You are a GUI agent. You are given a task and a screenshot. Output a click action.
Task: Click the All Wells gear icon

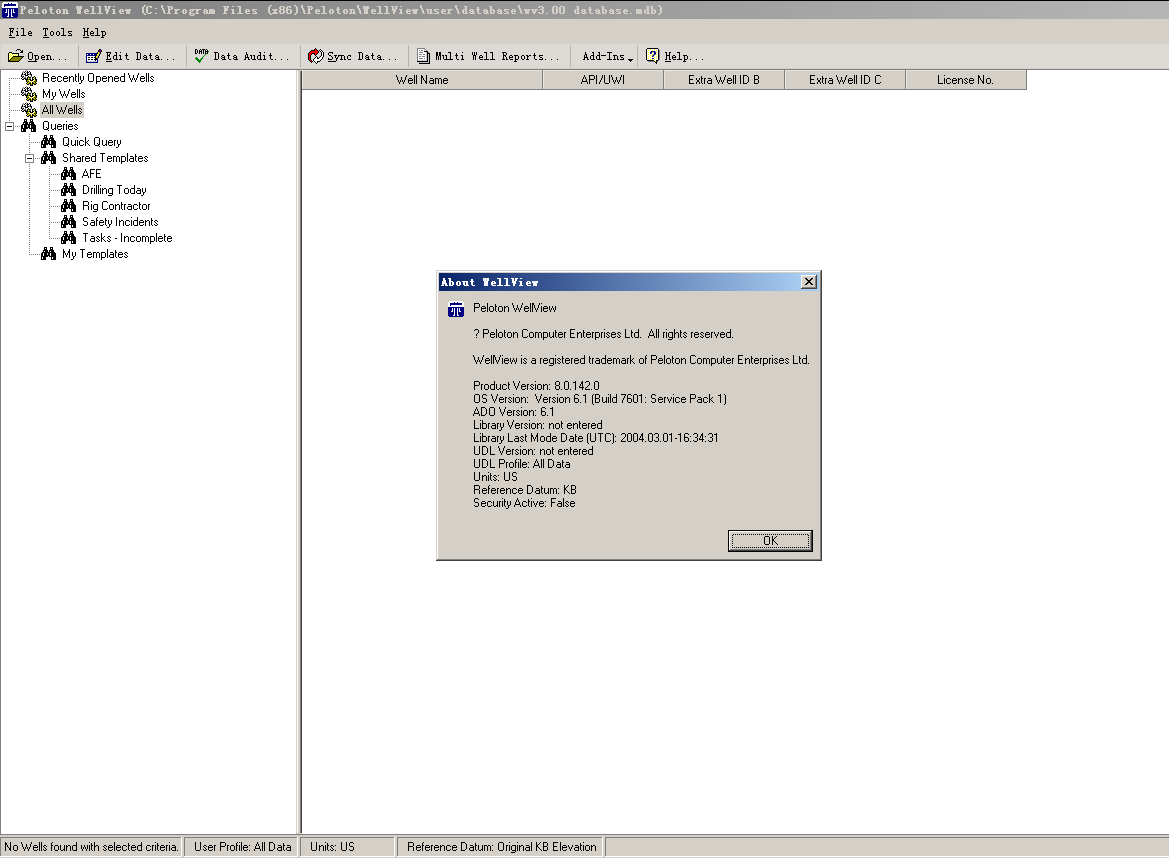click(x=29, y=110)
